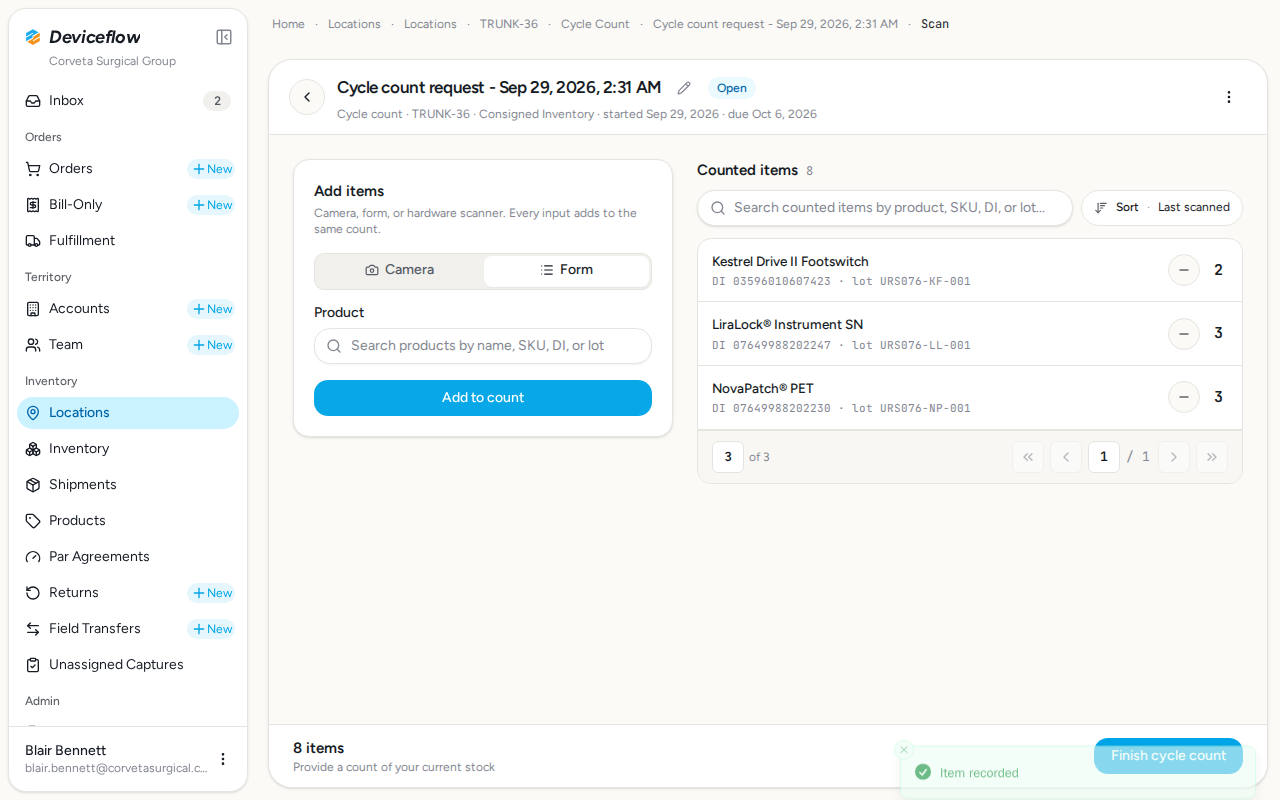Decrease Kestrel Drive II Footswitch count

tap(1184, 270)
